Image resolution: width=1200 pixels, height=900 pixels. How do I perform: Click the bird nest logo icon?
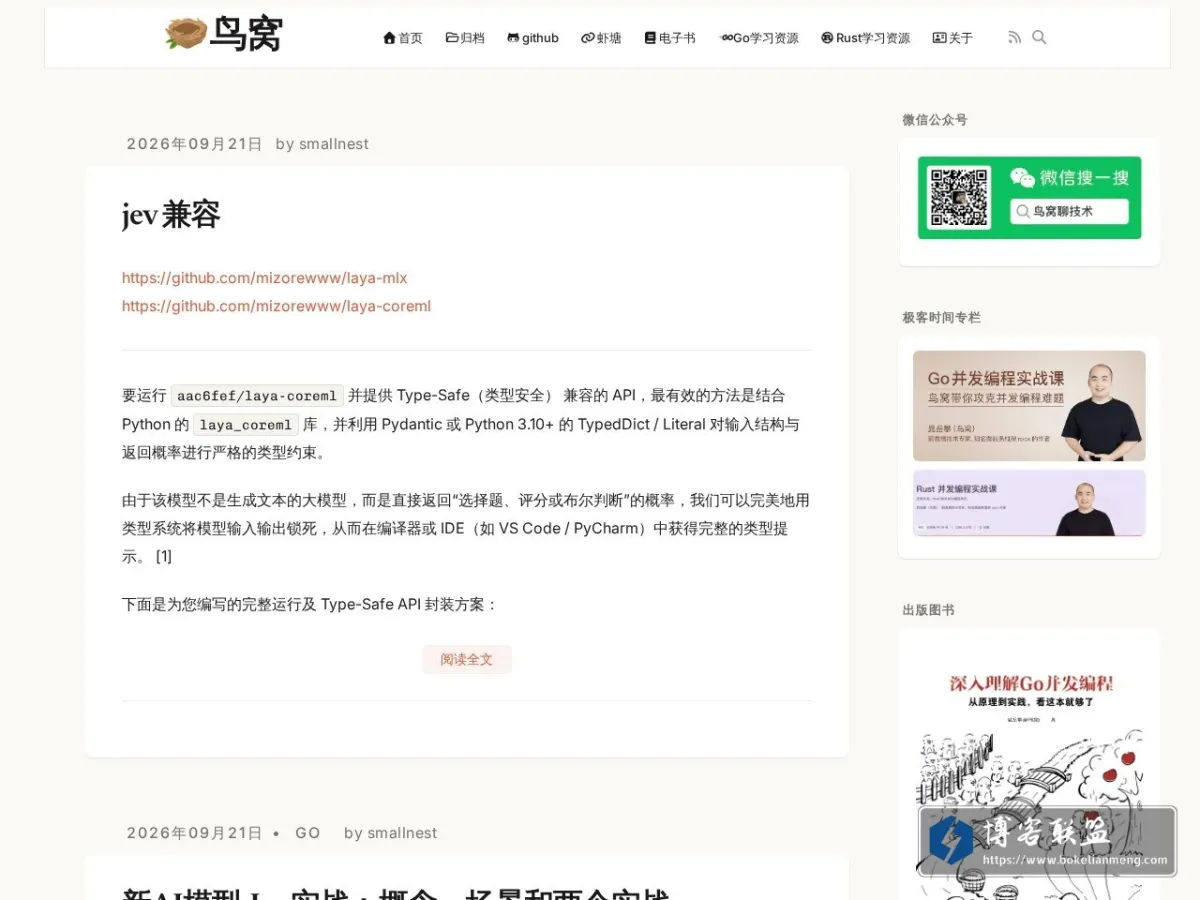tap(186, 34)
